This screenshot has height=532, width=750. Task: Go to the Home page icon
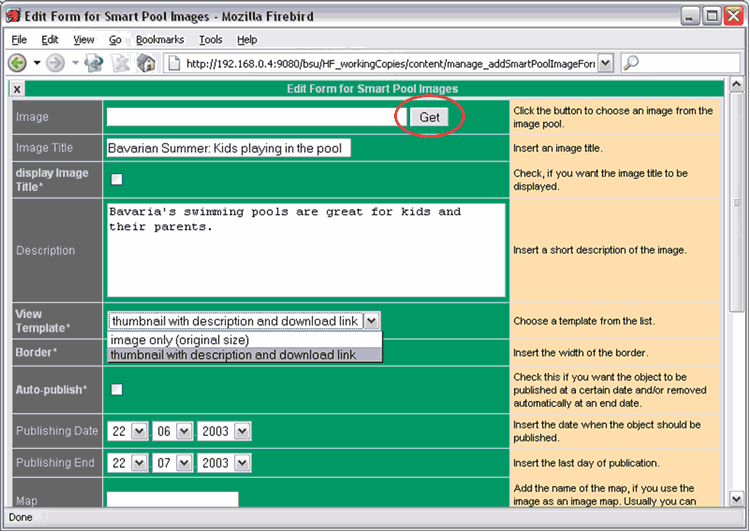click(146, 63)
